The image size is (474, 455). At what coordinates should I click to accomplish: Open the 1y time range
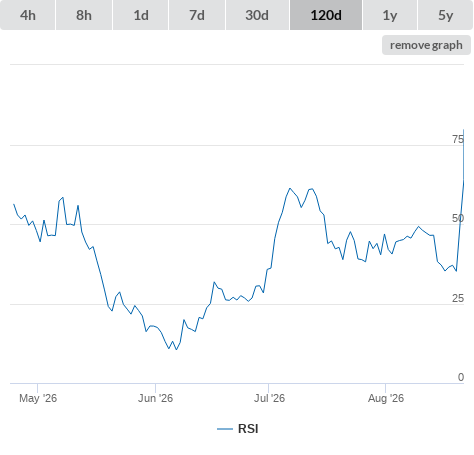click(390, 15)
